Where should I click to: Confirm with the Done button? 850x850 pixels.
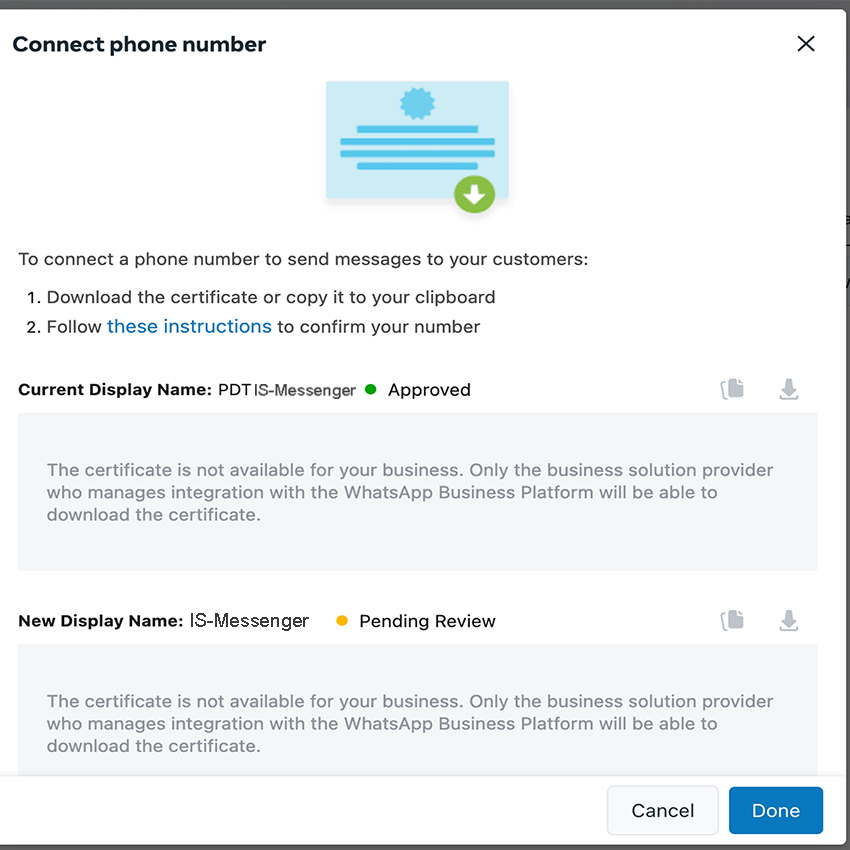point(775,810)
